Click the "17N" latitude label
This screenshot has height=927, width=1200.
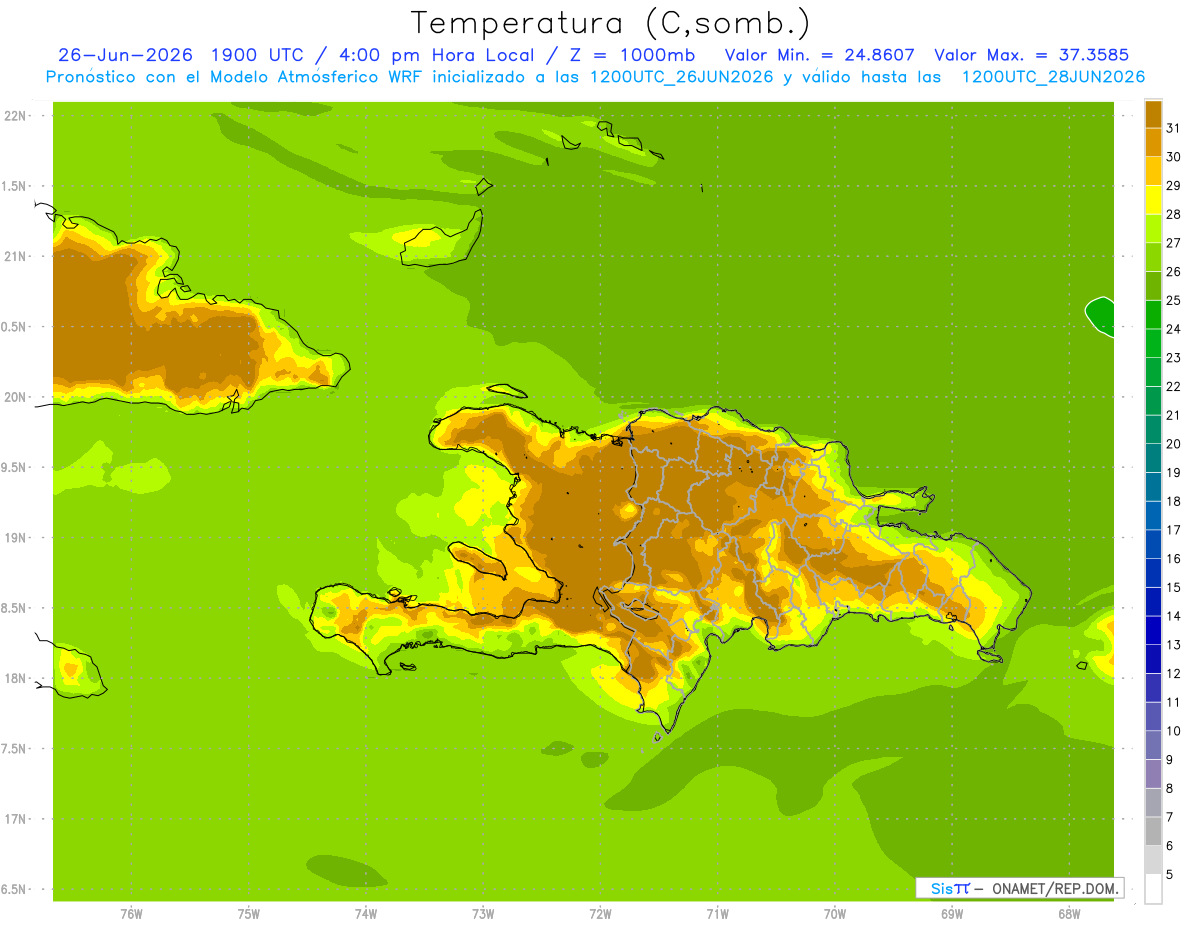[15, 819]
